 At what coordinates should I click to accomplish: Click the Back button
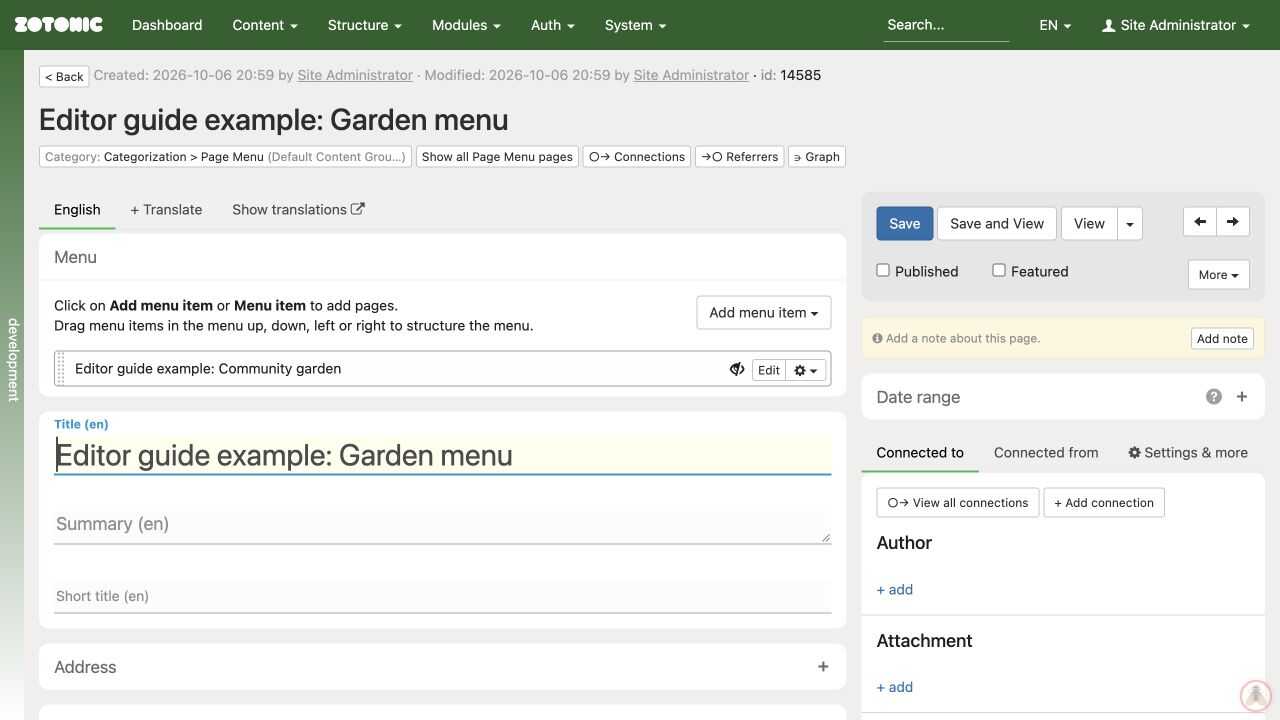pyautogui.click(x=64, y=77)
